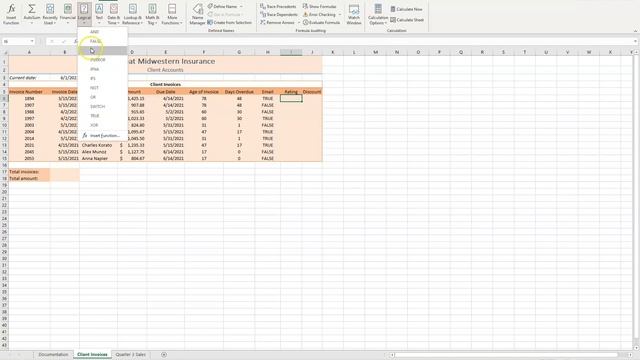Open the Recently Used functions list
The width and height of the screenshot is (640, 360).
[50, 14]
